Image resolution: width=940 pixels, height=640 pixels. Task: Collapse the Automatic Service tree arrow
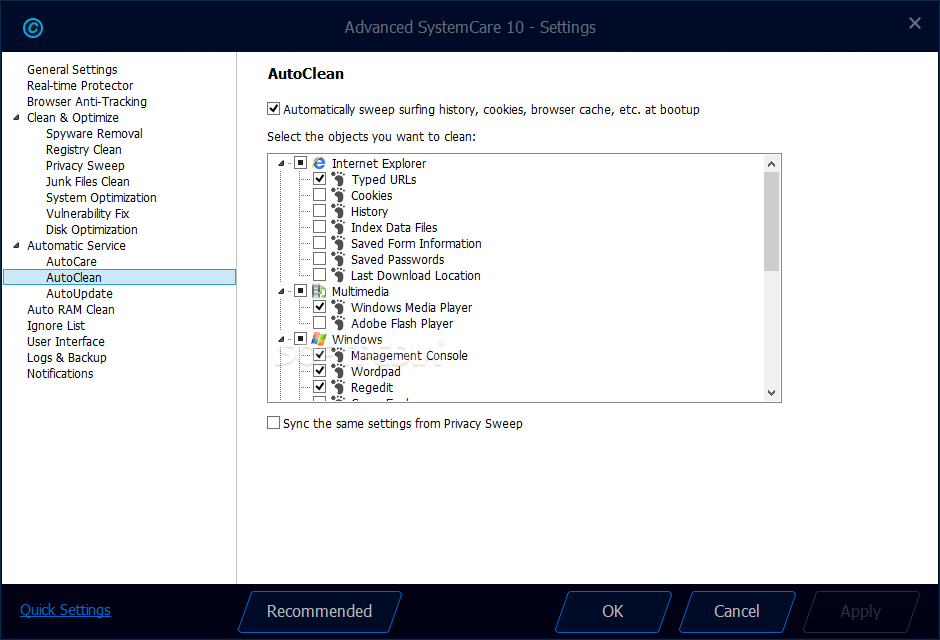[x=17, y=245]
